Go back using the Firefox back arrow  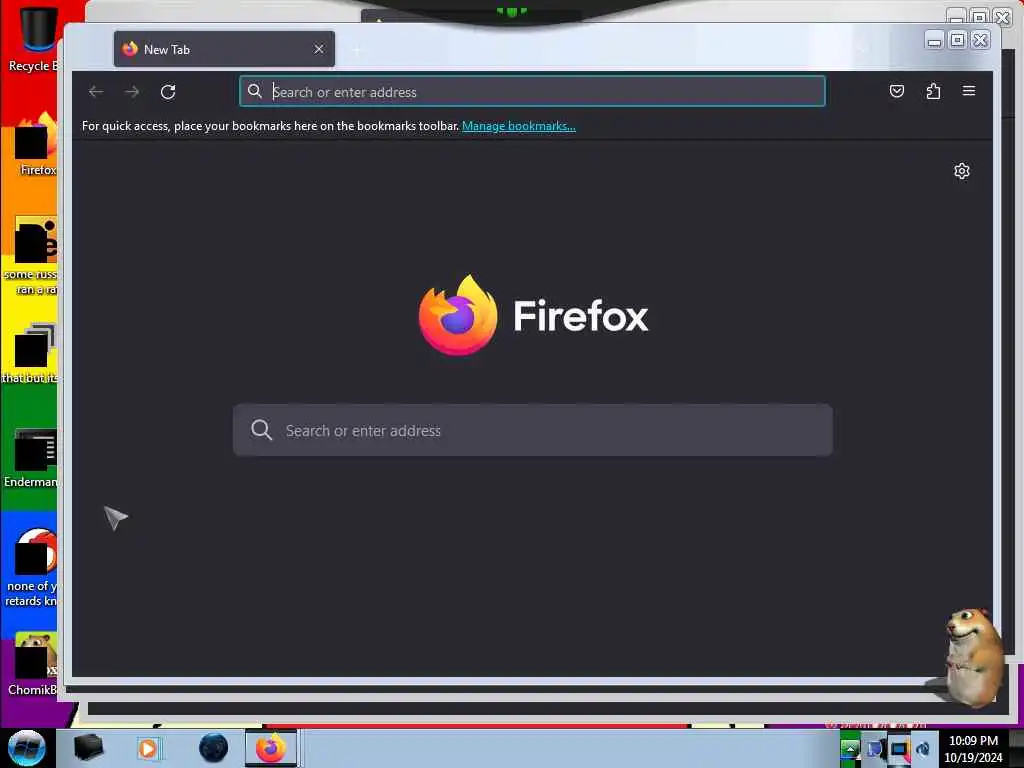click(96, 92)
